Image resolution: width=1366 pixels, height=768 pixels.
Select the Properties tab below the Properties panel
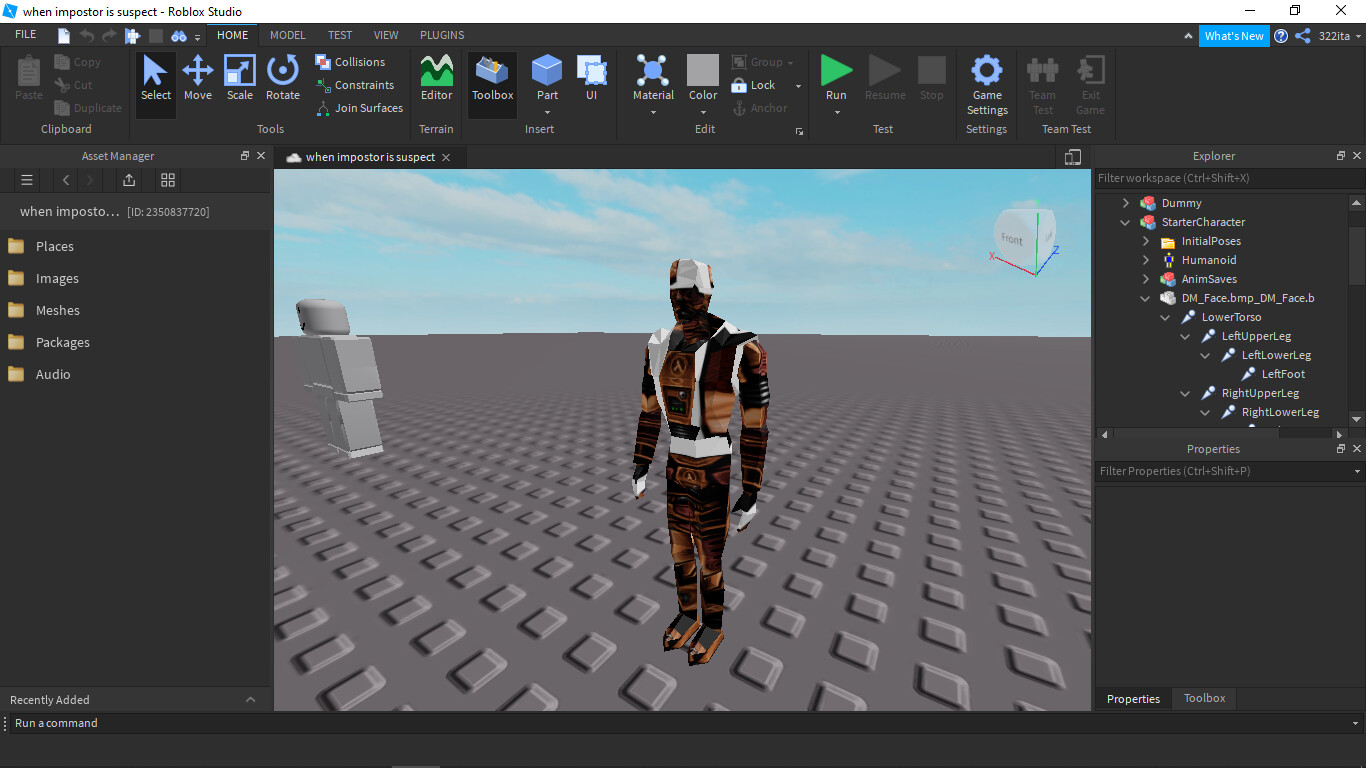click(1133, 699)
